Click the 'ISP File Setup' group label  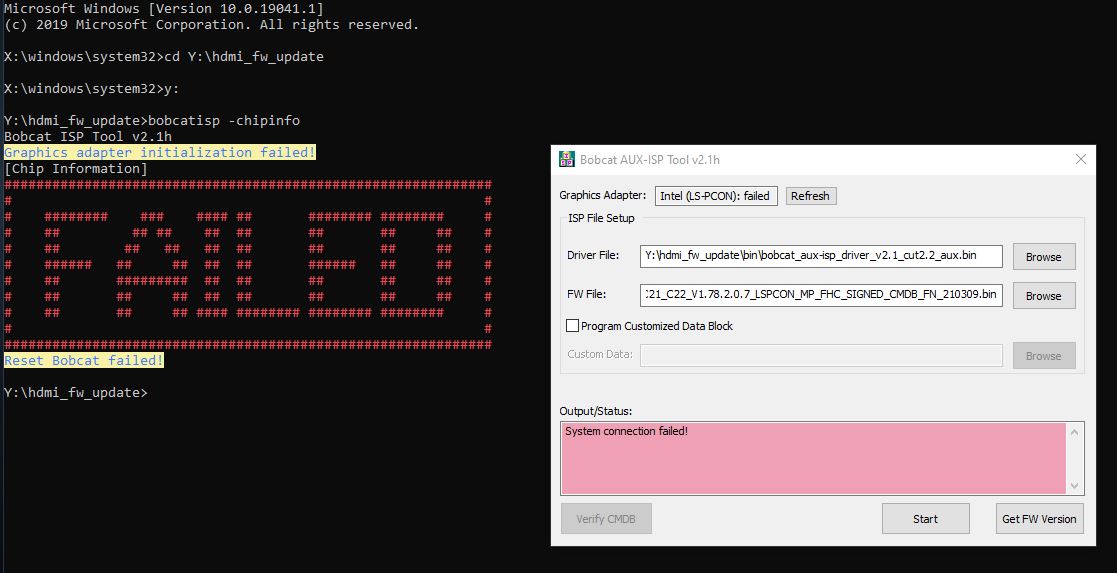pyautogui.click(x=601, y=218)
